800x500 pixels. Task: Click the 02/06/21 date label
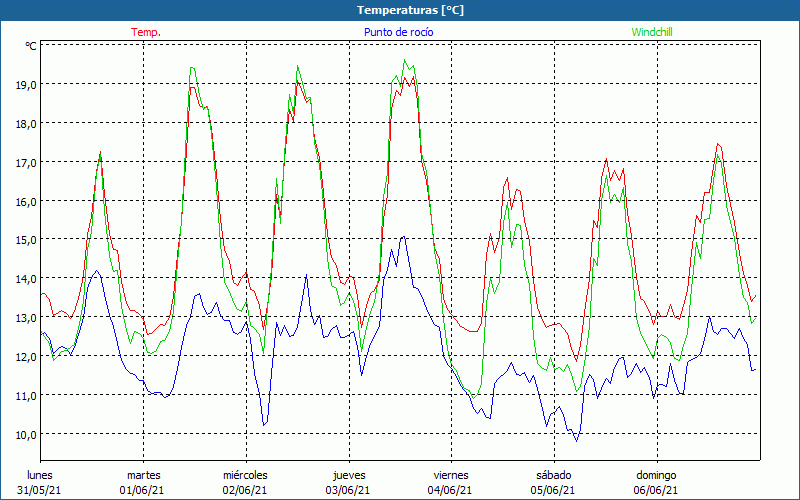point(245,490)
